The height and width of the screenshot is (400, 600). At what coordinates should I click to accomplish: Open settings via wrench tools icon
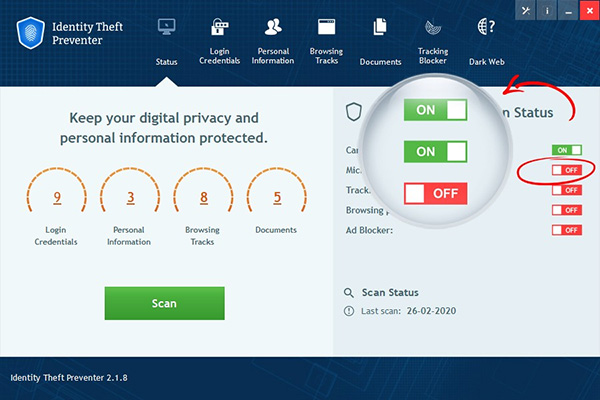pyautogui.click(x=525, y=11)
